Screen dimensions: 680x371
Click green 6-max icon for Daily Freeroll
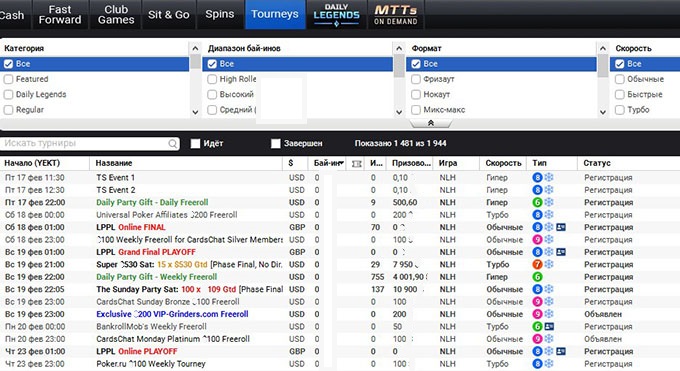coord(537,203)
